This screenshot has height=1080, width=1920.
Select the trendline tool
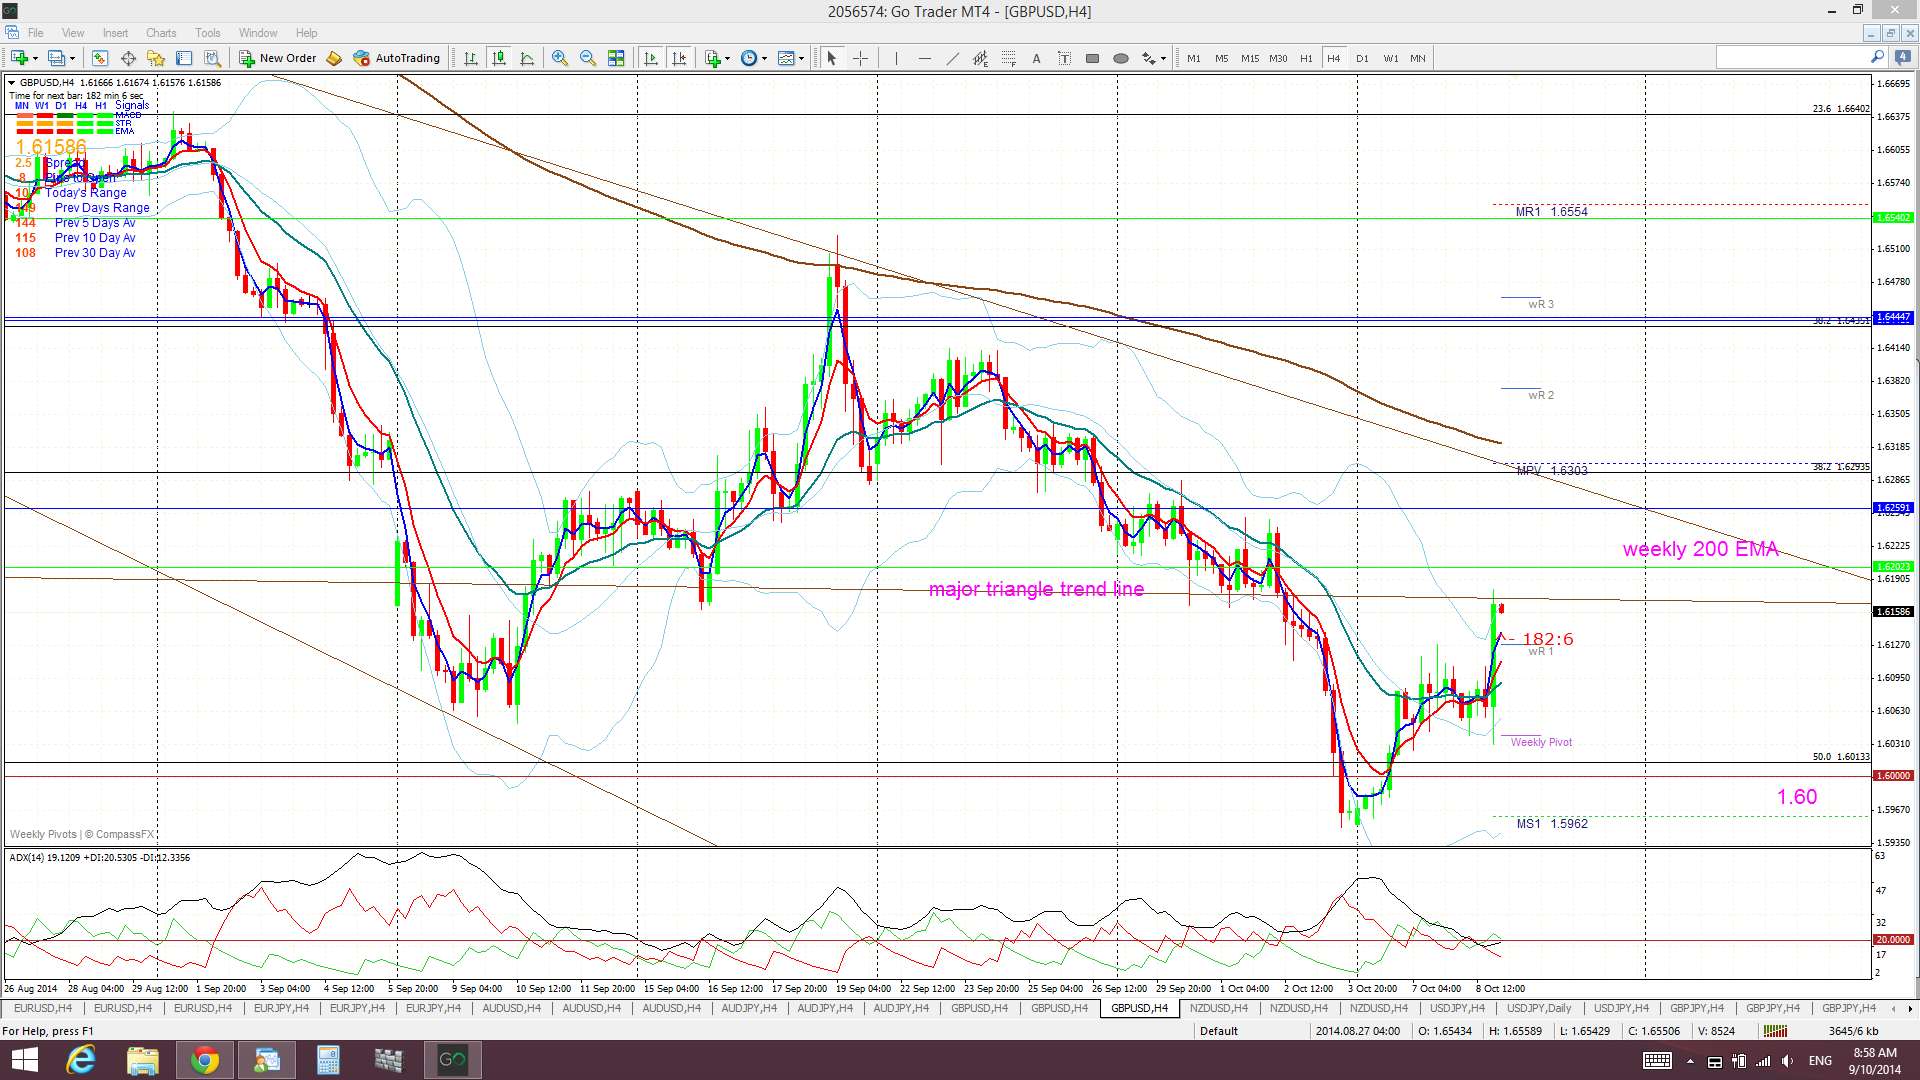pyautogui.click(x=952, y=58)
